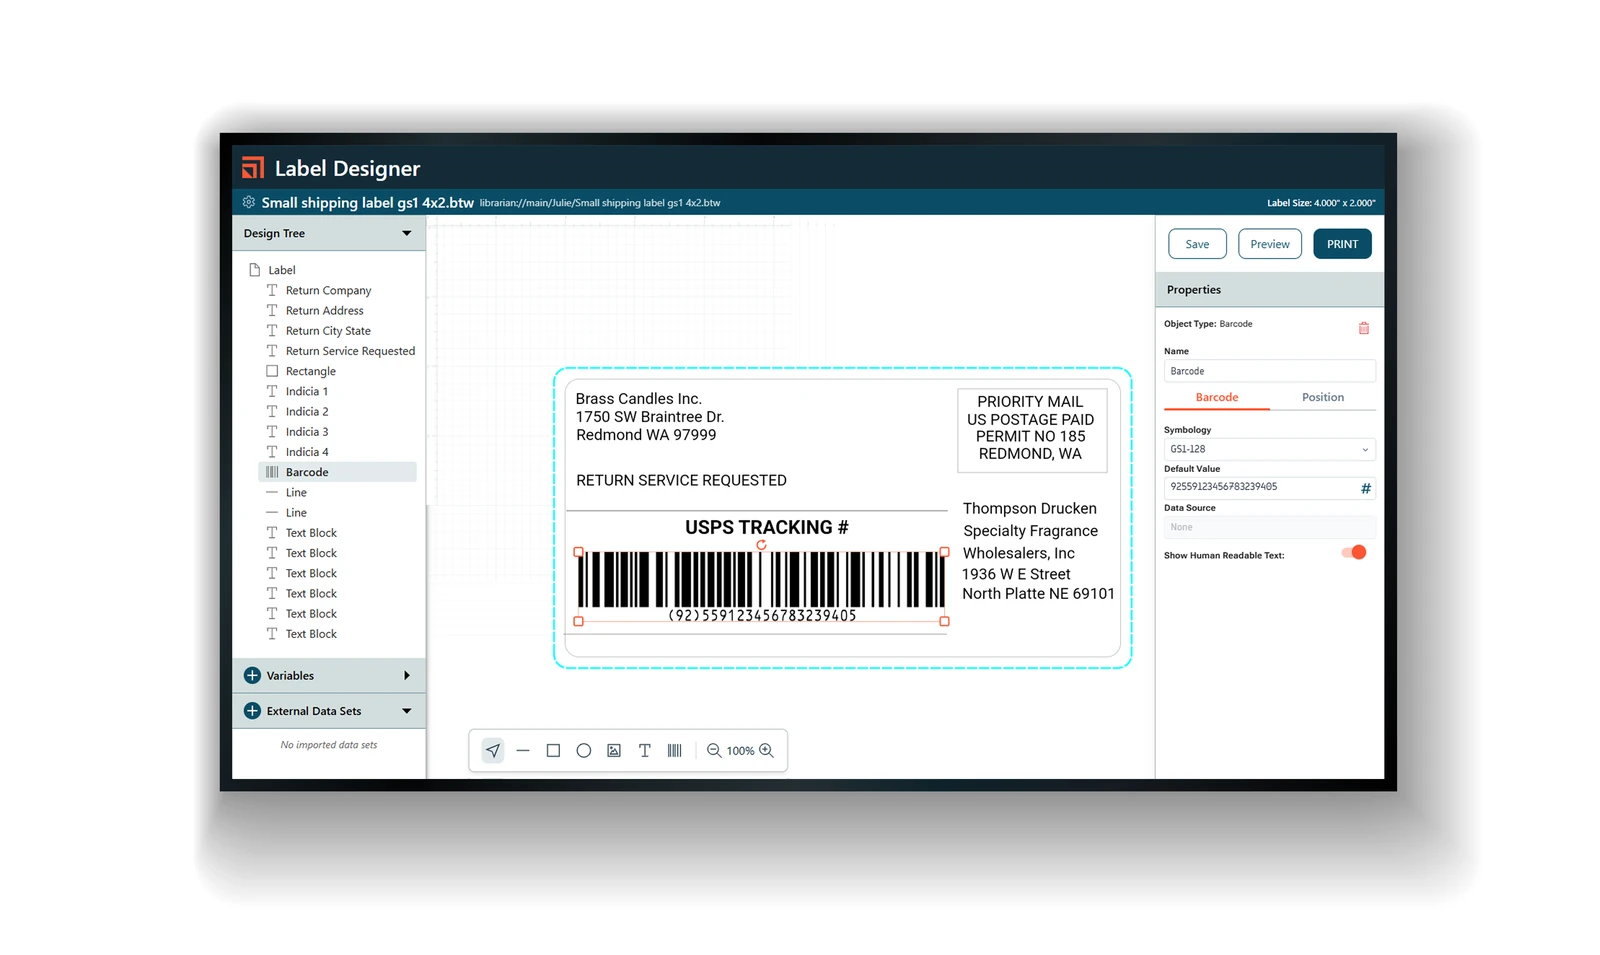
Task: Select Indicia 3 in the Design Tree
Action: 306,432
